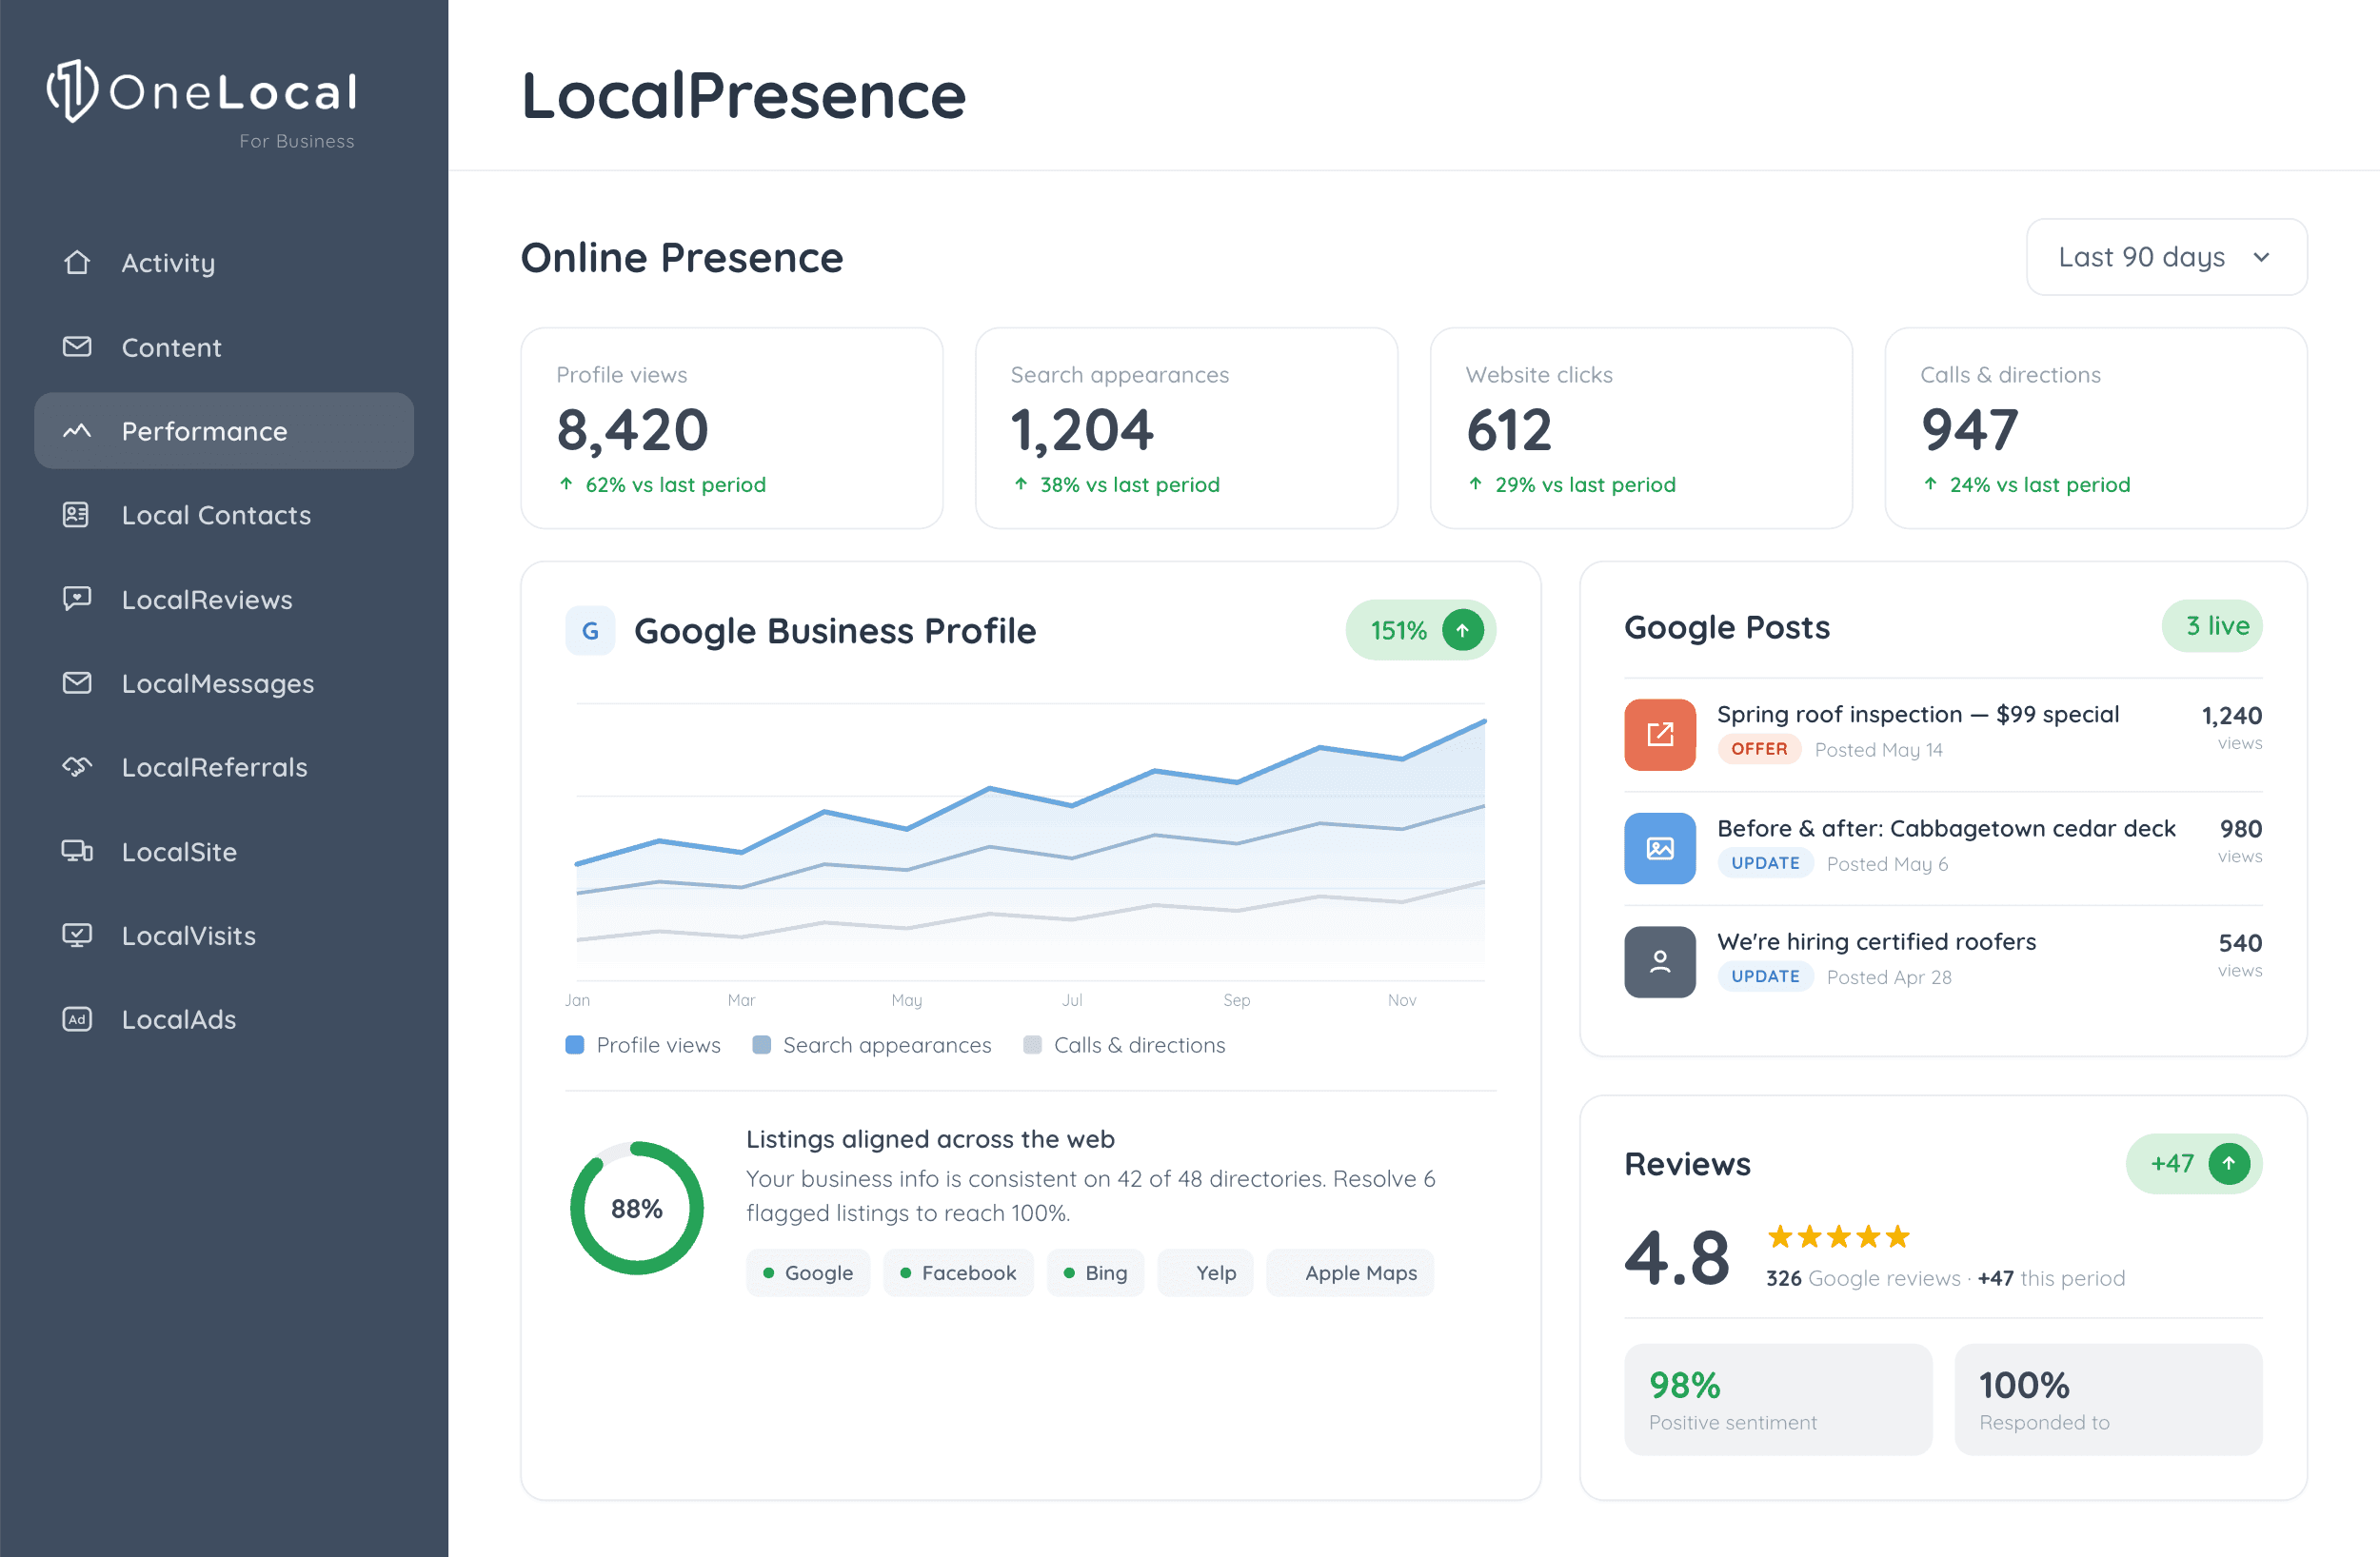
Task: Click the UPDATE tag posted May 6
Action: (x=1765, y=863)
